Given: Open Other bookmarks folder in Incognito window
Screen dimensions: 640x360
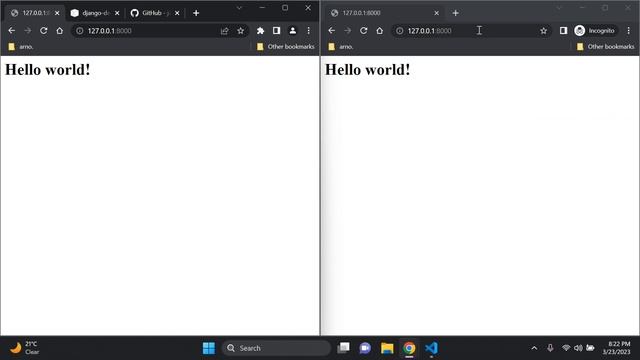Looking at the screenshot, I should 606,47.
